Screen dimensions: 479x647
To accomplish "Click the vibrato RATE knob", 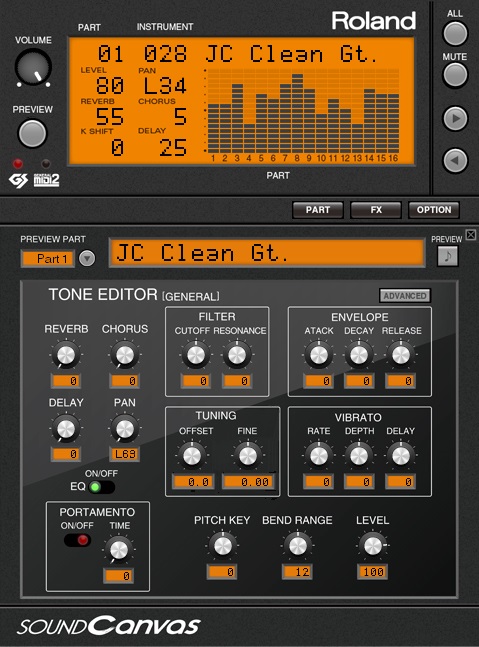I will pyautogui.click(x=319, y=456).
